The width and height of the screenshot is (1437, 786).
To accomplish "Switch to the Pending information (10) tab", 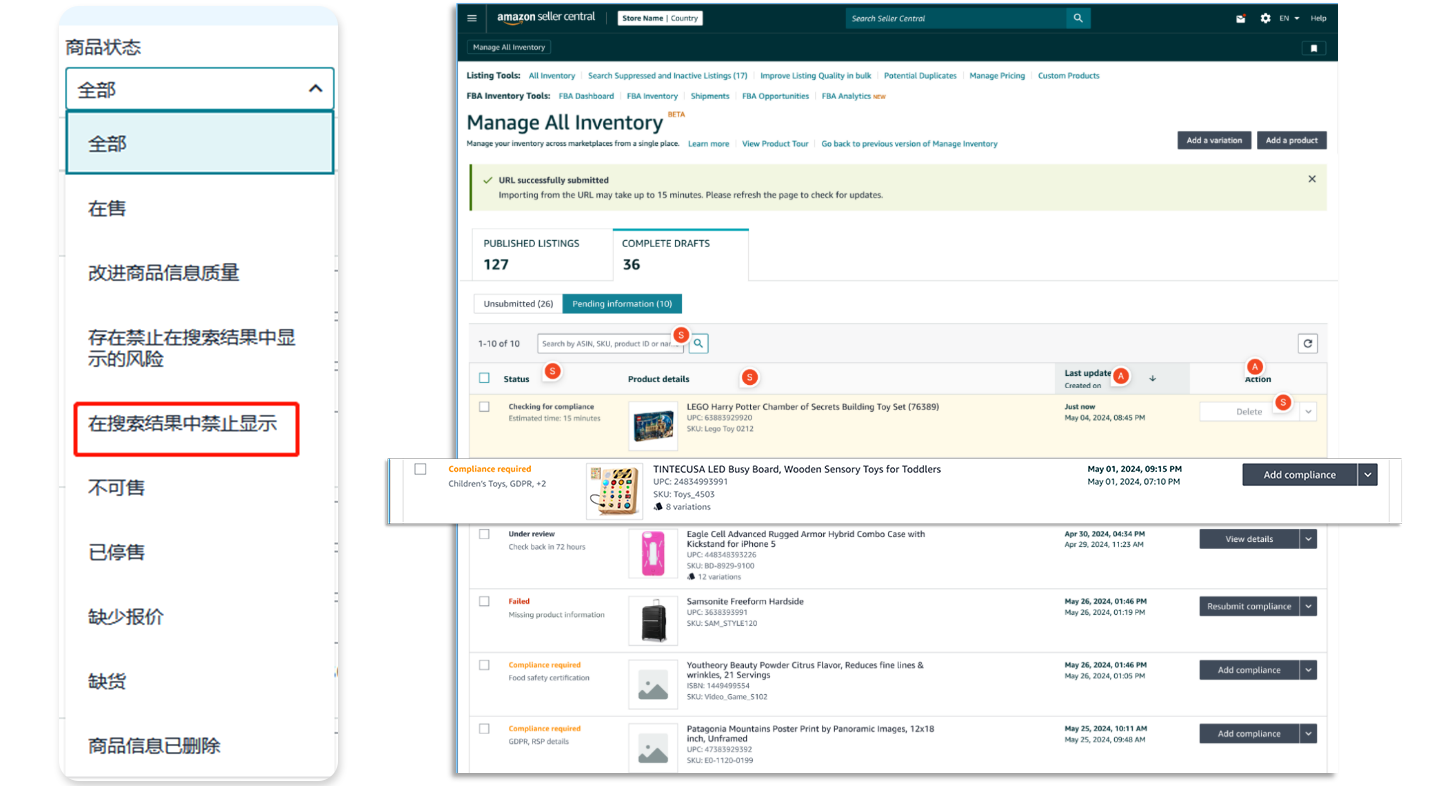I will pyautogui.click(x=622, y=303).
